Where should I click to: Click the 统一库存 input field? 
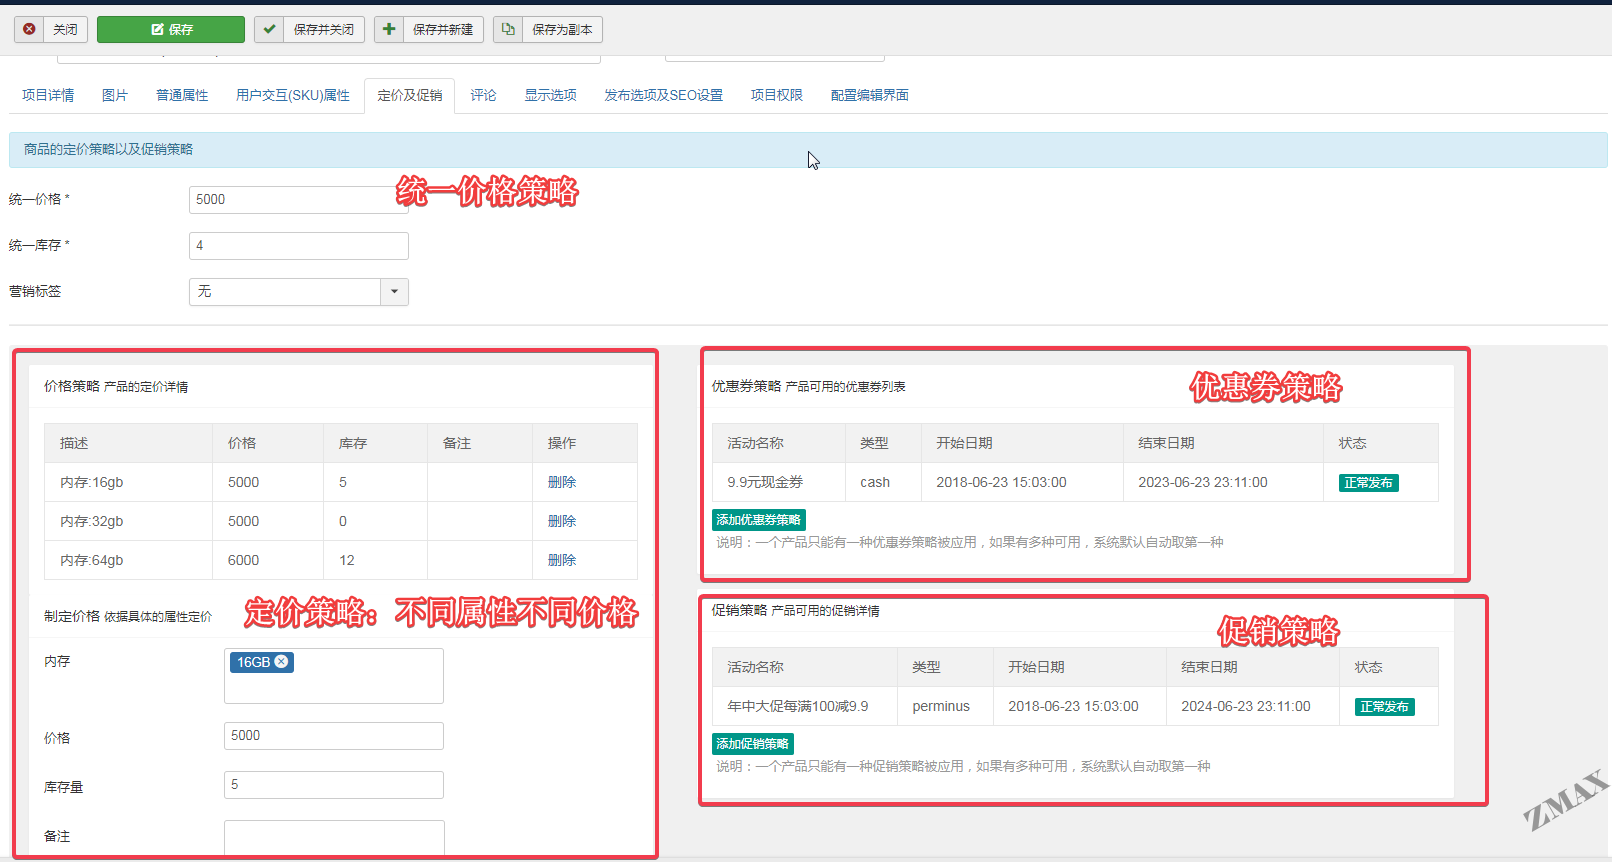point(298,246)
